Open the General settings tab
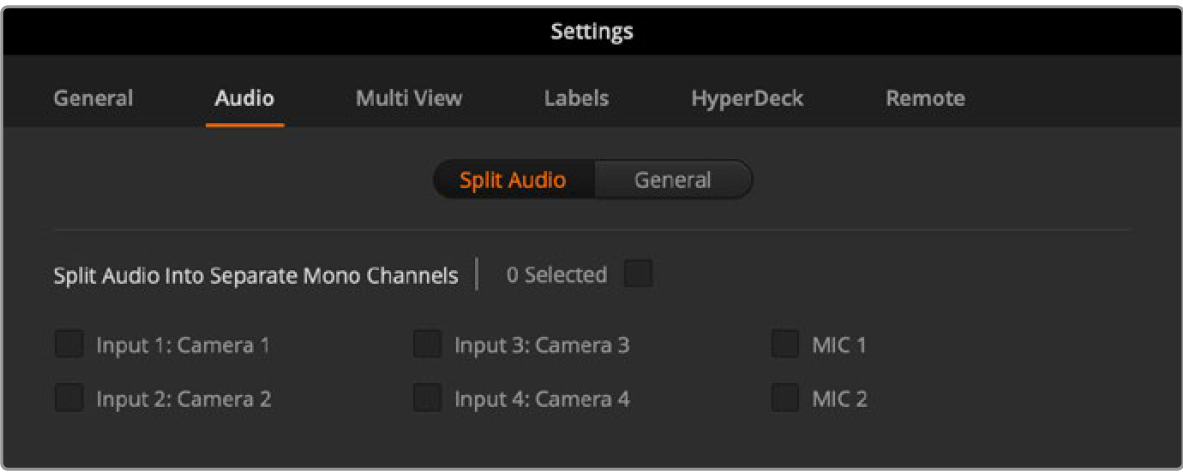1183x475 pixels. (x=93, y=98)
